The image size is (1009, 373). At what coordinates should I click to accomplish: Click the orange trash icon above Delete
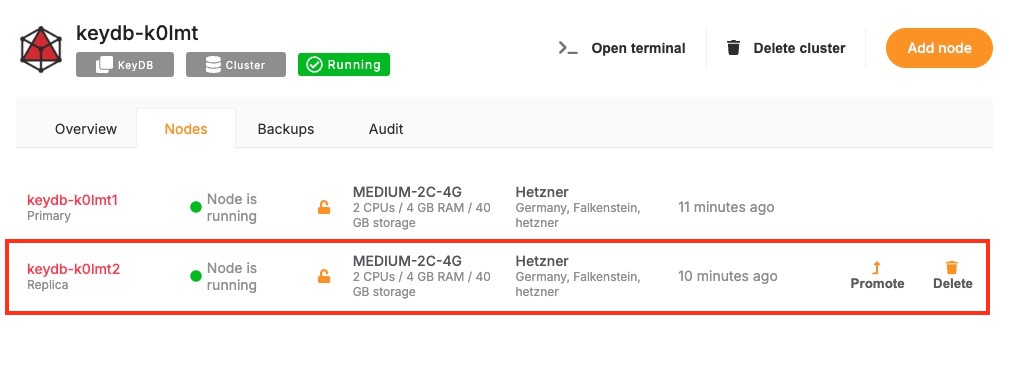pos(952,268)
